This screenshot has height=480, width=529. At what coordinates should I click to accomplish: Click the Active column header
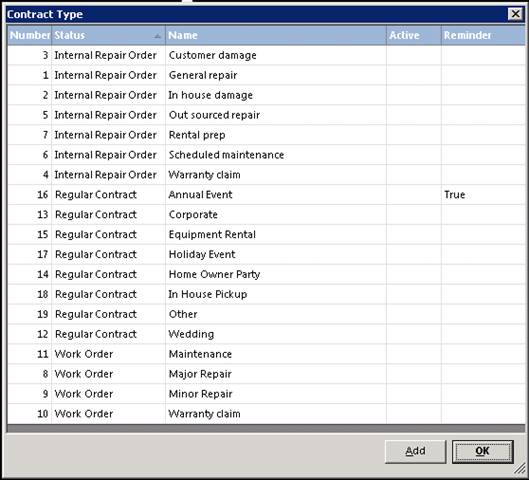[x=414, y=35]
